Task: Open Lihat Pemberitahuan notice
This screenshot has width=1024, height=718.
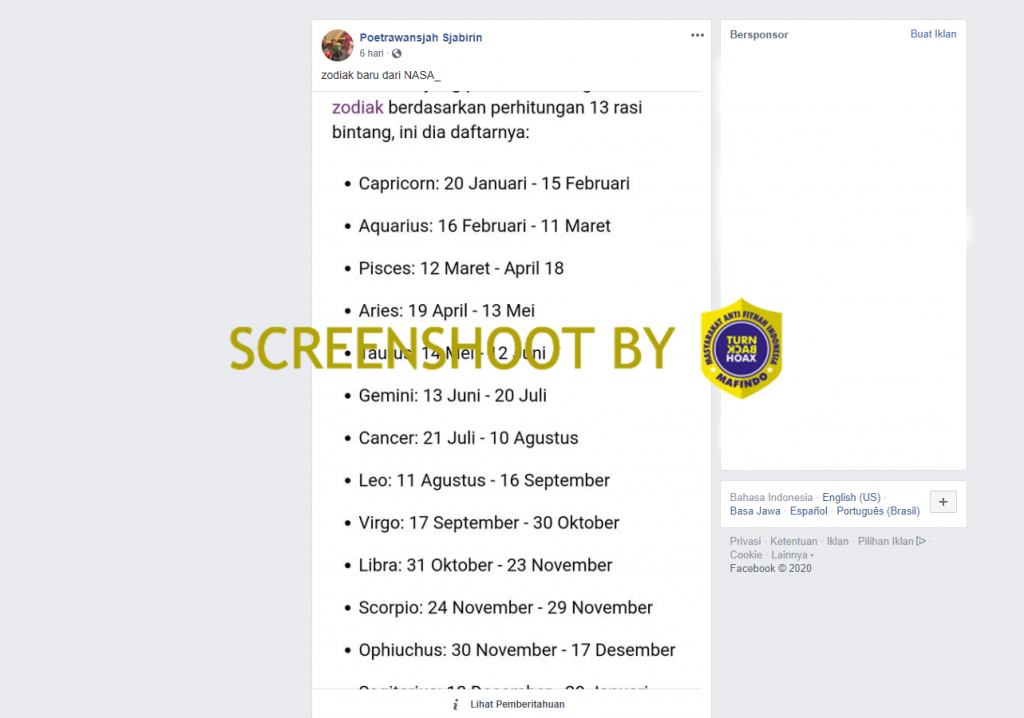Action: tap(517, 704)
